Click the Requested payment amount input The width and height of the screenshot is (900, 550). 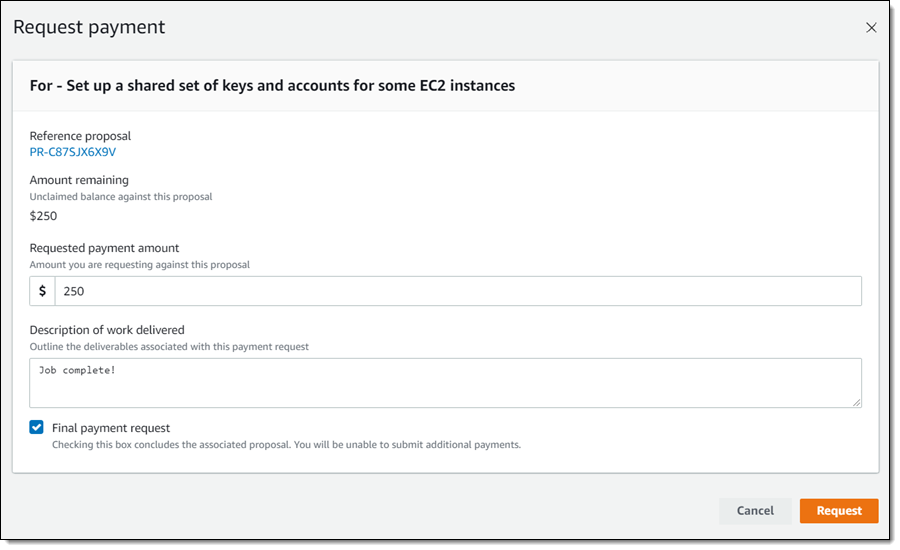pos(457,291)
